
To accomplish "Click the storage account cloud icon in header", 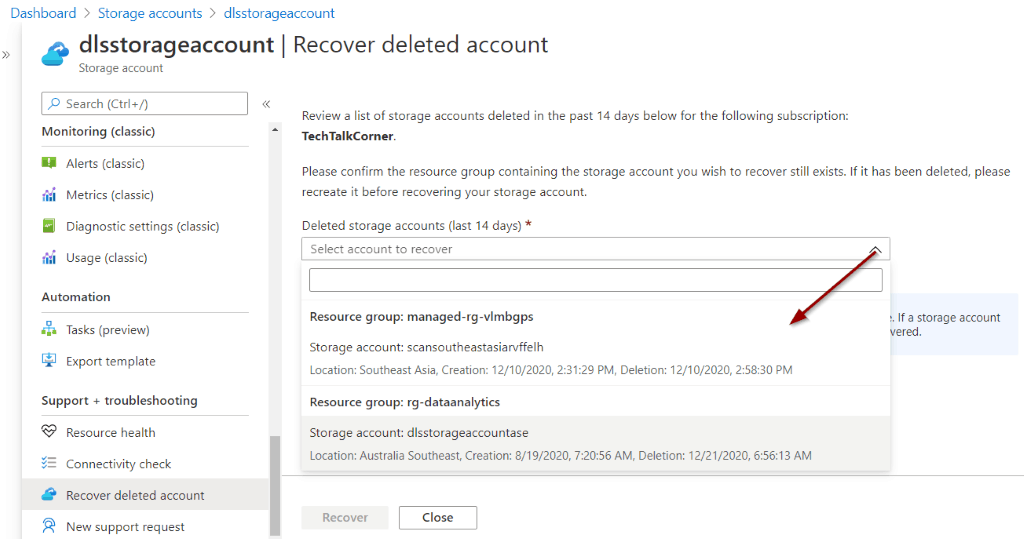I will click(x=56, y=54).
